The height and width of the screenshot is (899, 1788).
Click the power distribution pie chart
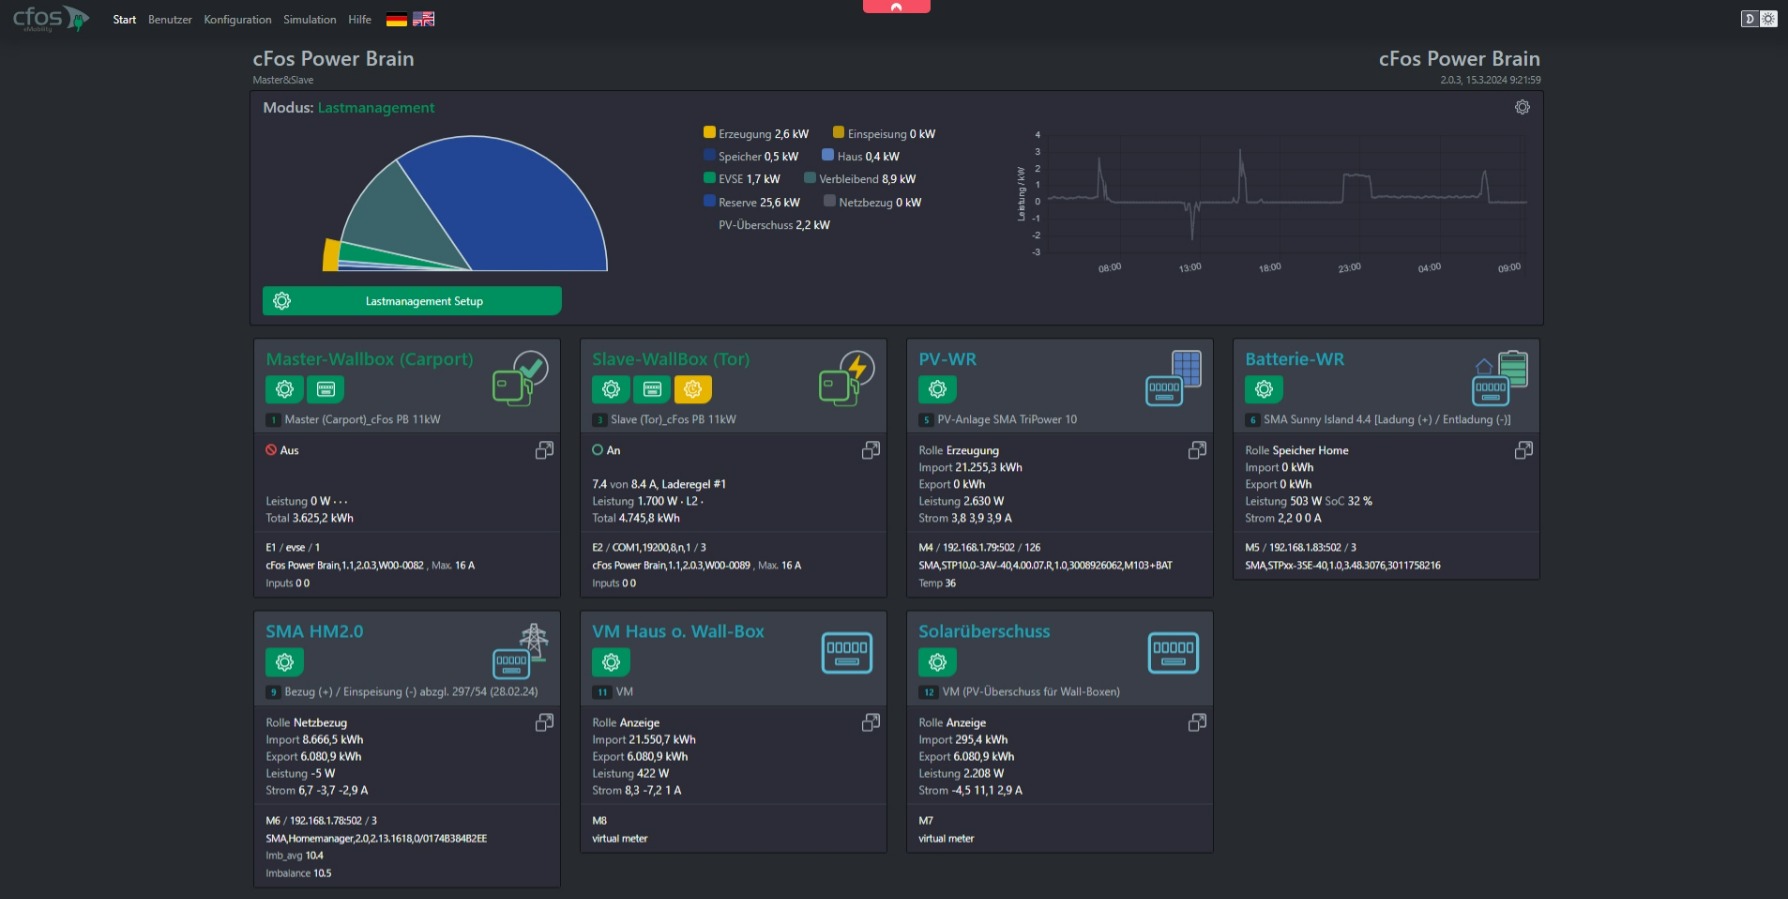pyautogui.click(x=465, y=204)
